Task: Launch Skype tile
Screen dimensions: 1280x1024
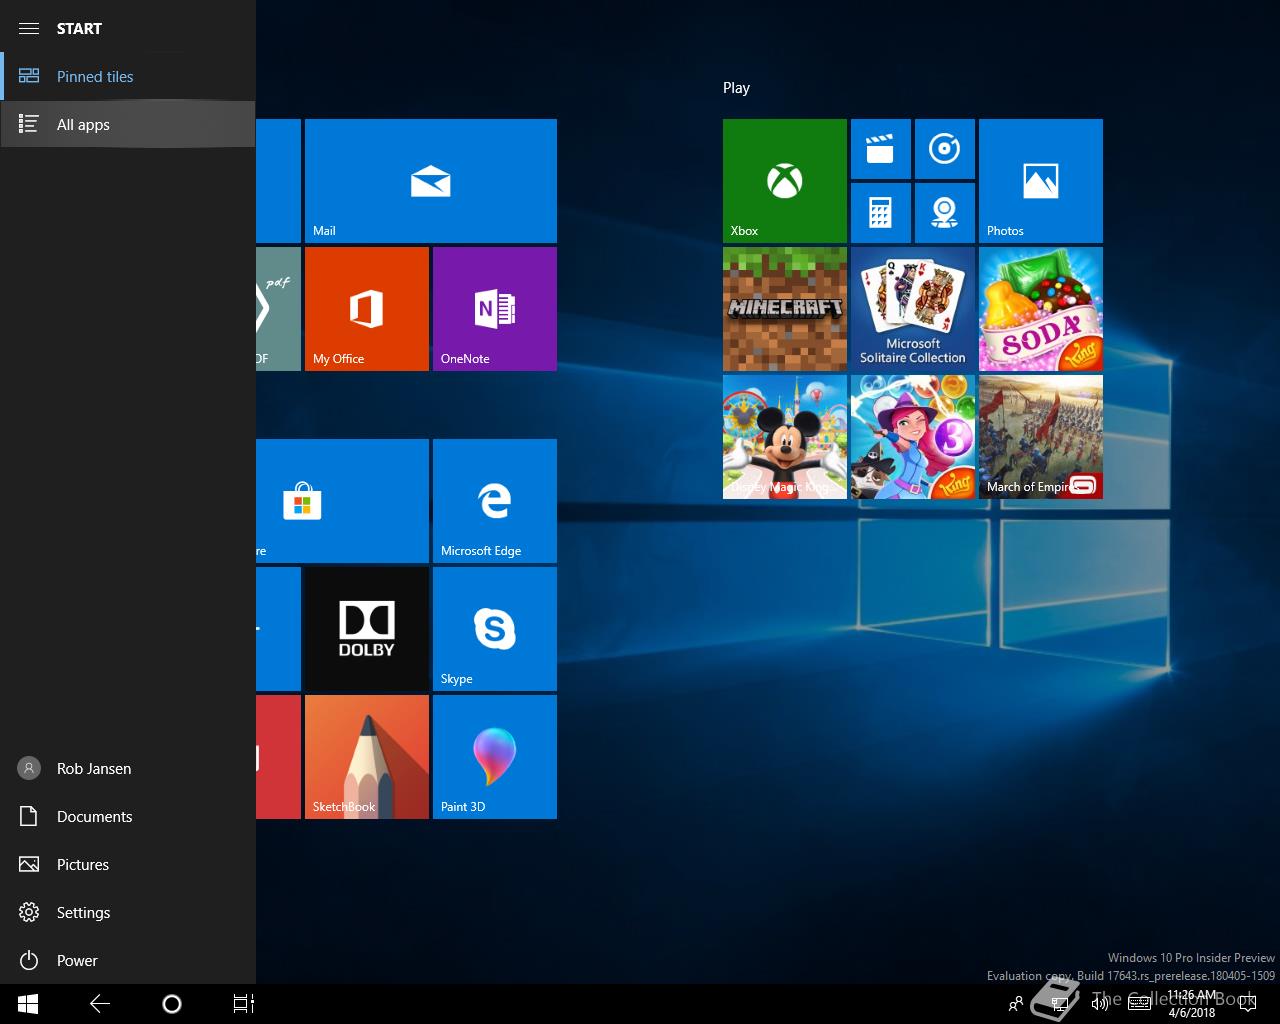Action: click(494, 629)
